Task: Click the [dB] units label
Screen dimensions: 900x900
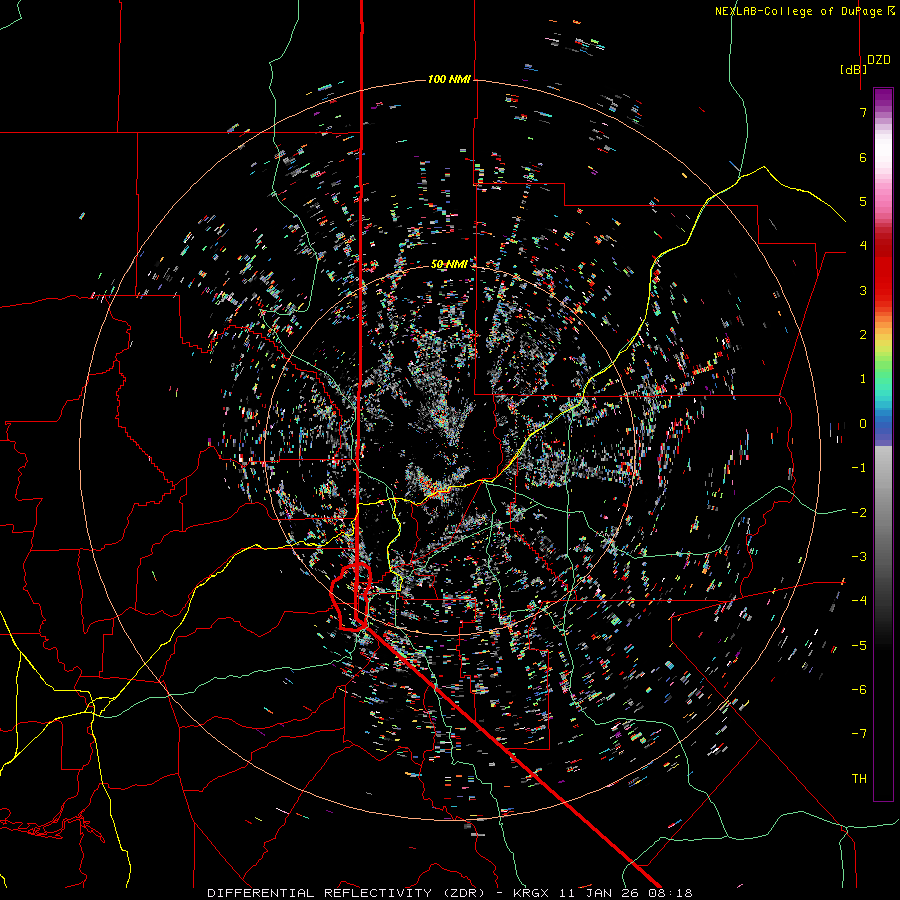Action: tap(853, 69)
